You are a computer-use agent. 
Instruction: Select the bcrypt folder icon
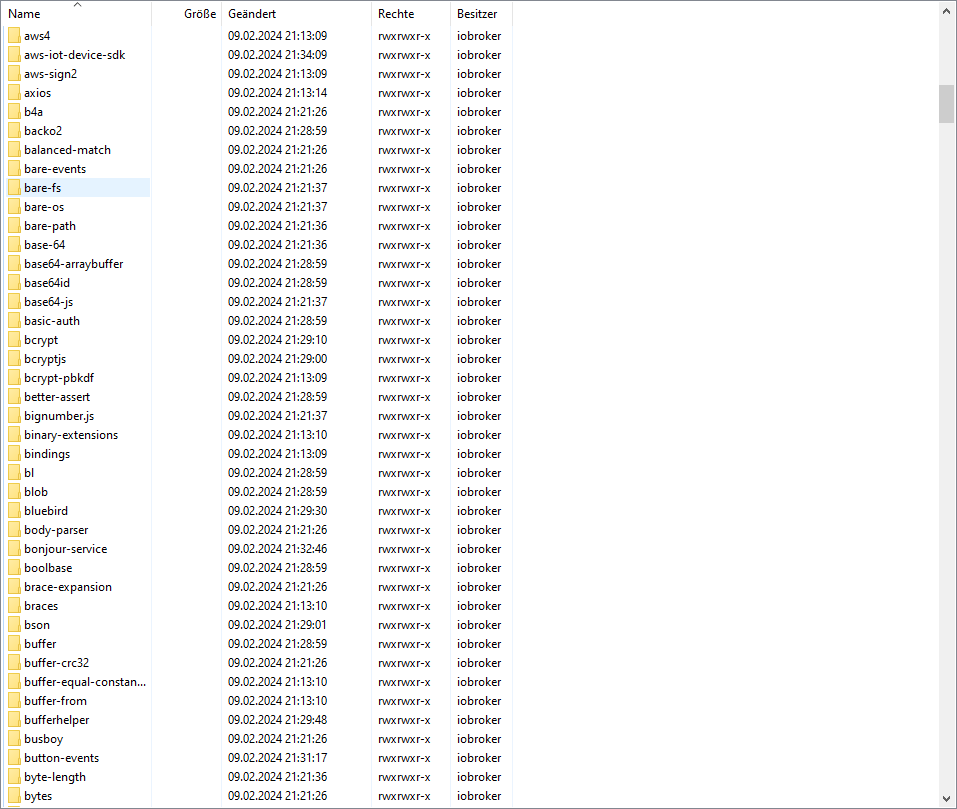[15, 340]
